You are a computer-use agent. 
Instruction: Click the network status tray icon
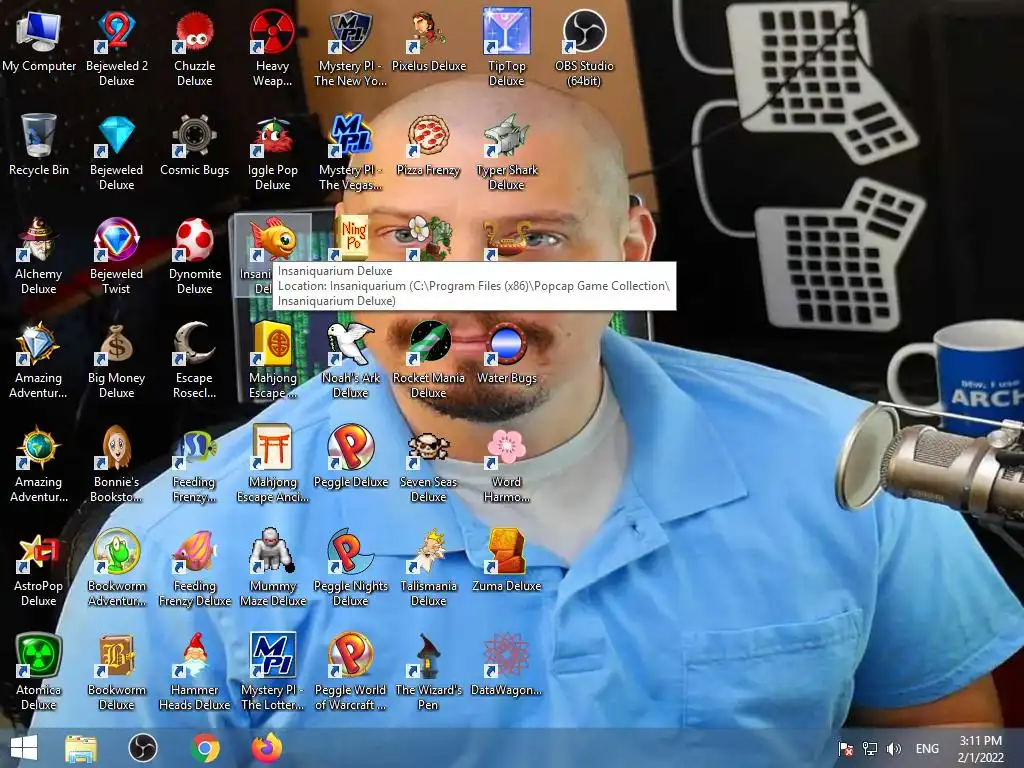[x=870, y=749]
